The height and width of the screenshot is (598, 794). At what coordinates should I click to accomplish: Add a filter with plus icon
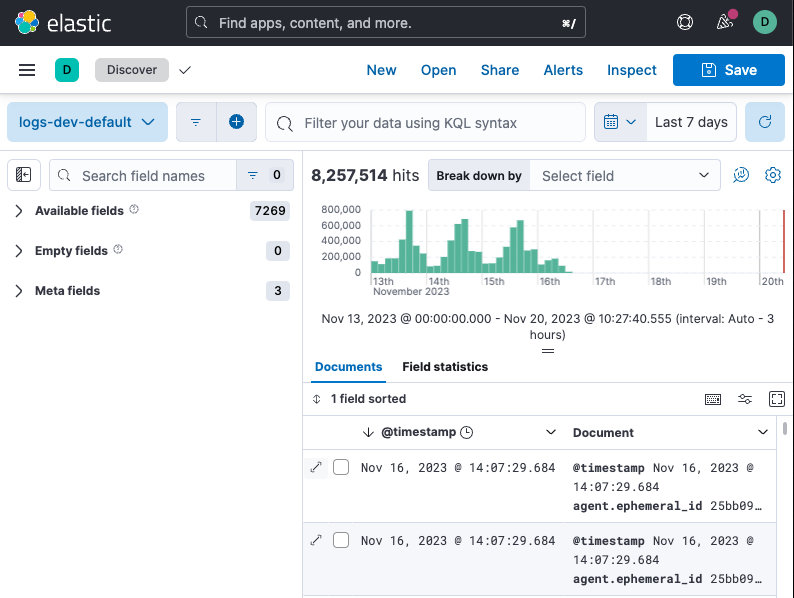[x=236, y=122]
